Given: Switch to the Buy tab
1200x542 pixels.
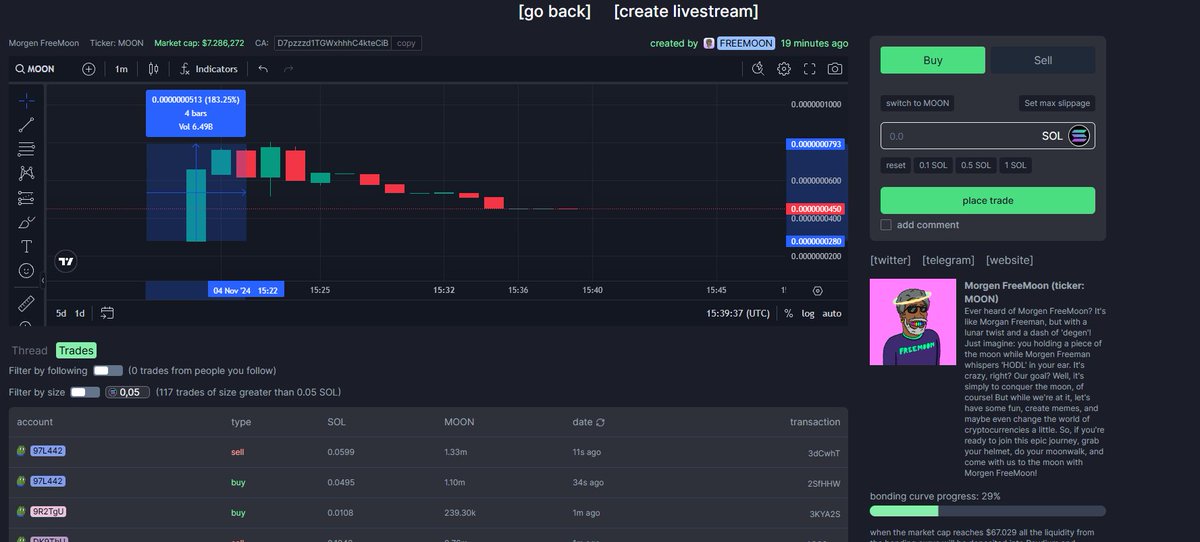Looking at the screenshot, I should point(932,60).
